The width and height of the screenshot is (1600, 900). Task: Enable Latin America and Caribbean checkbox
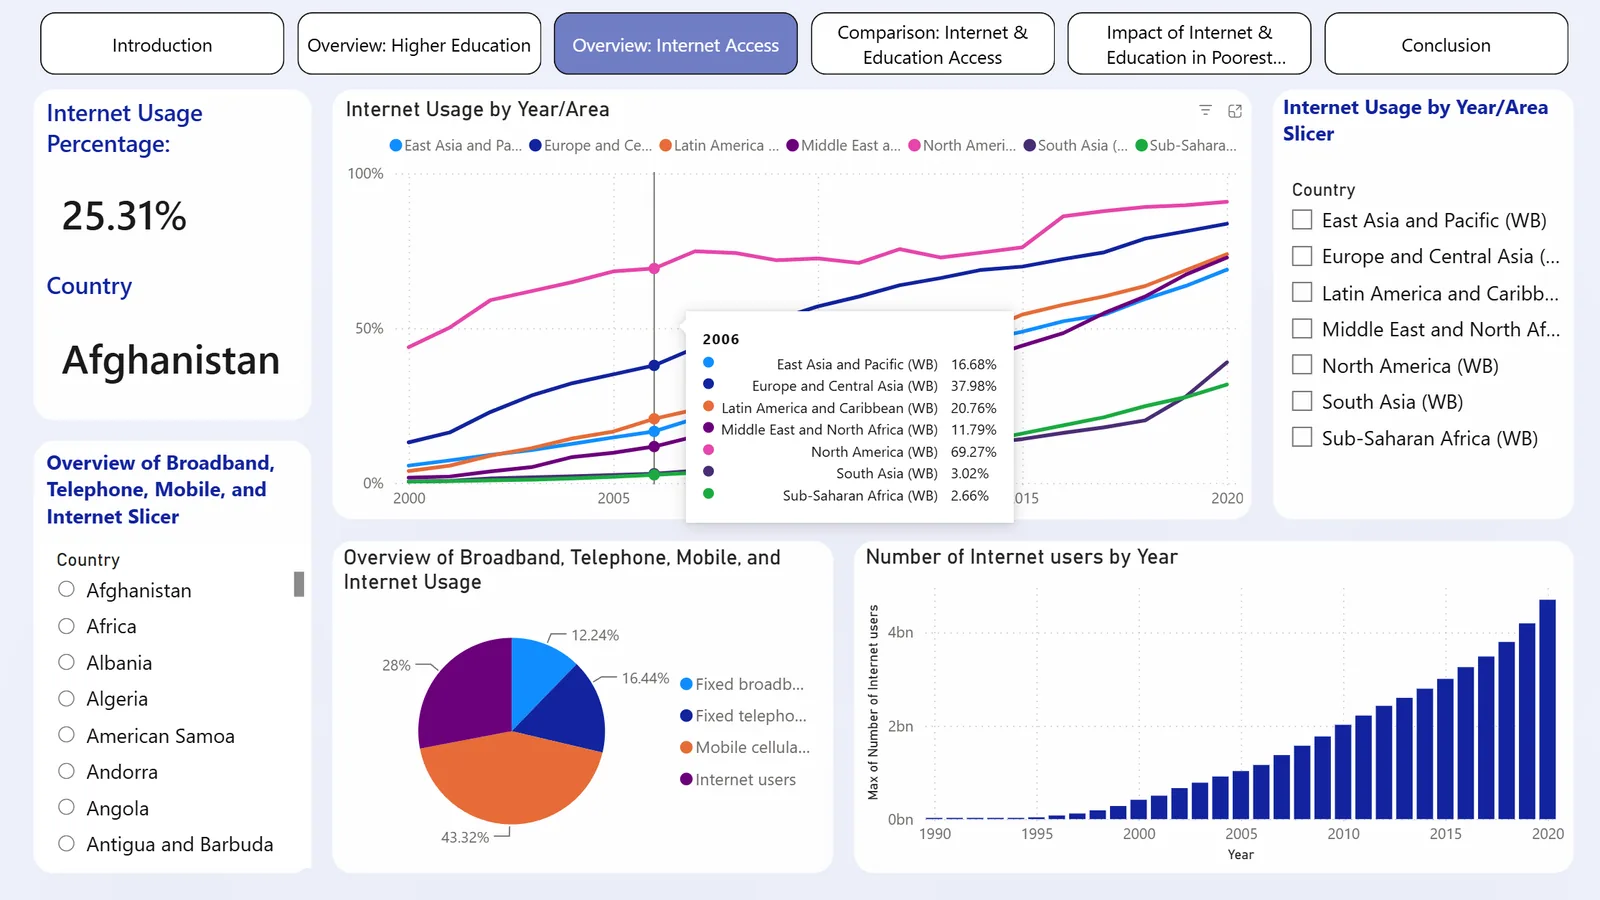1302,292
